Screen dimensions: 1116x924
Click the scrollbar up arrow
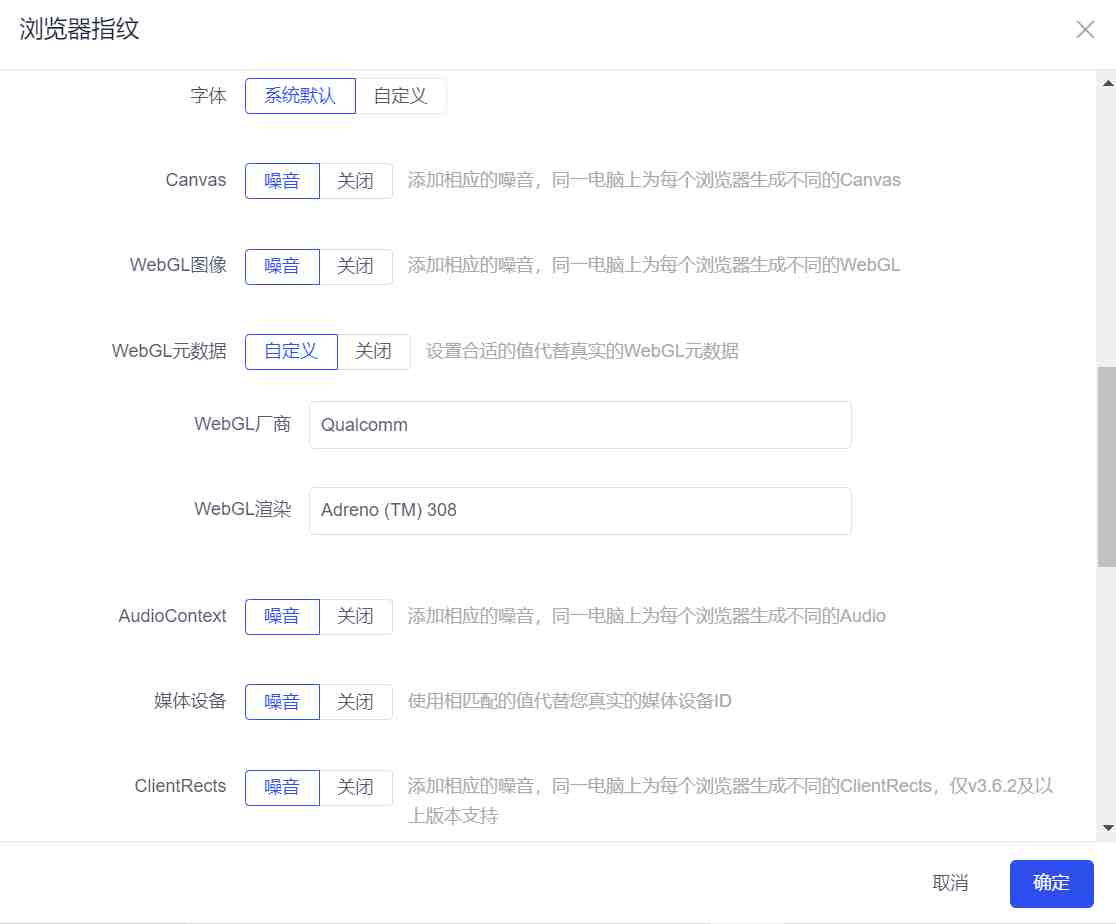pos(1107,83)
